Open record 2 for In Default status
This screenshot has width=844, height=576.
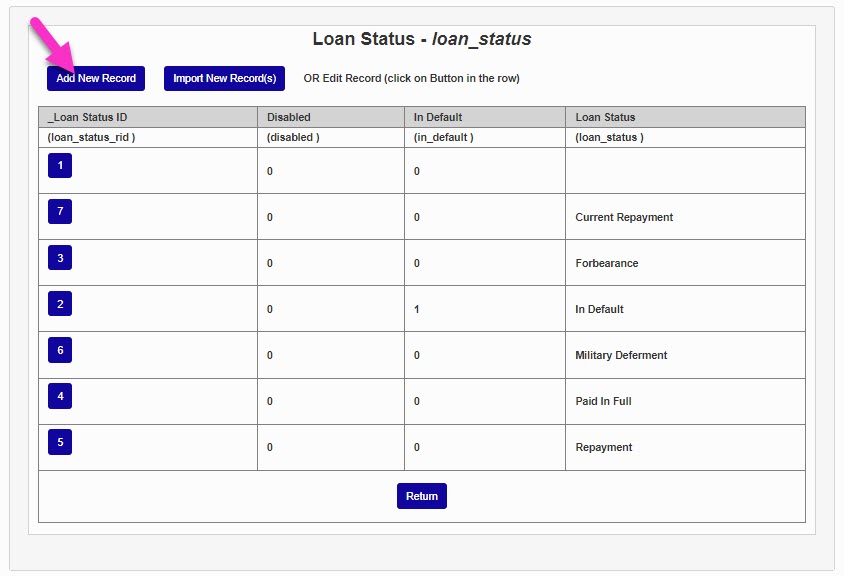click(x=59, y=303)
